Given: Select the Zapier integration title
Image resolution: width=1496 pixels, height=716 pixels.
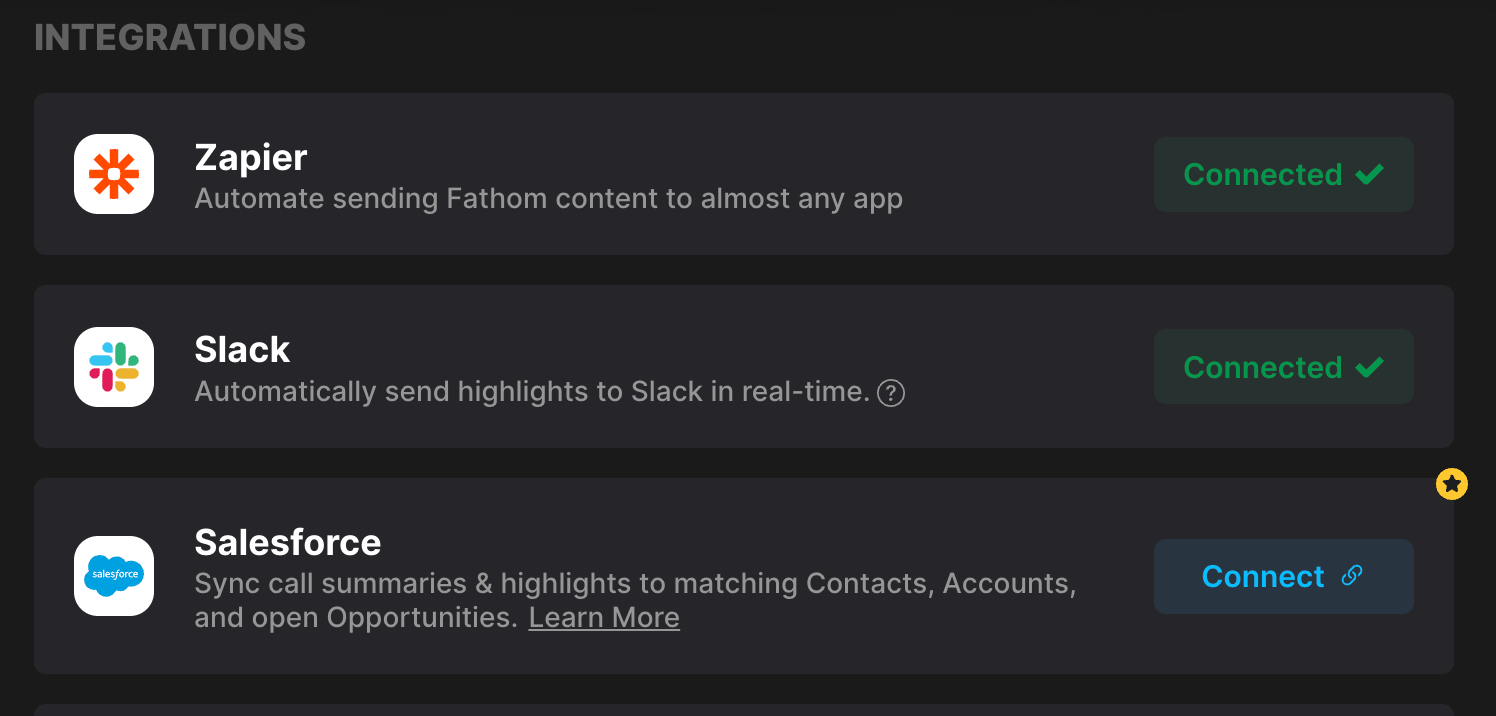Looking at the screenshot, I should click(250, 157).
